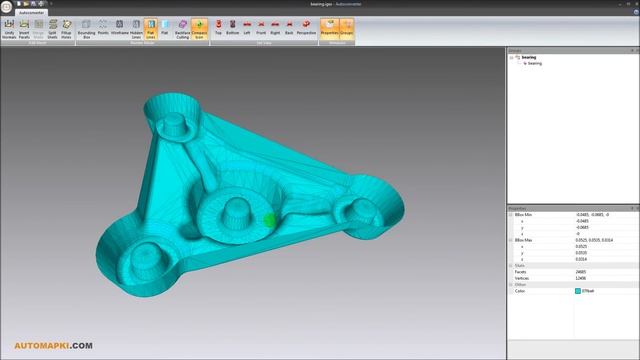Click the Color property label
This screenshot has width=640, height=360.
(520, 291)
